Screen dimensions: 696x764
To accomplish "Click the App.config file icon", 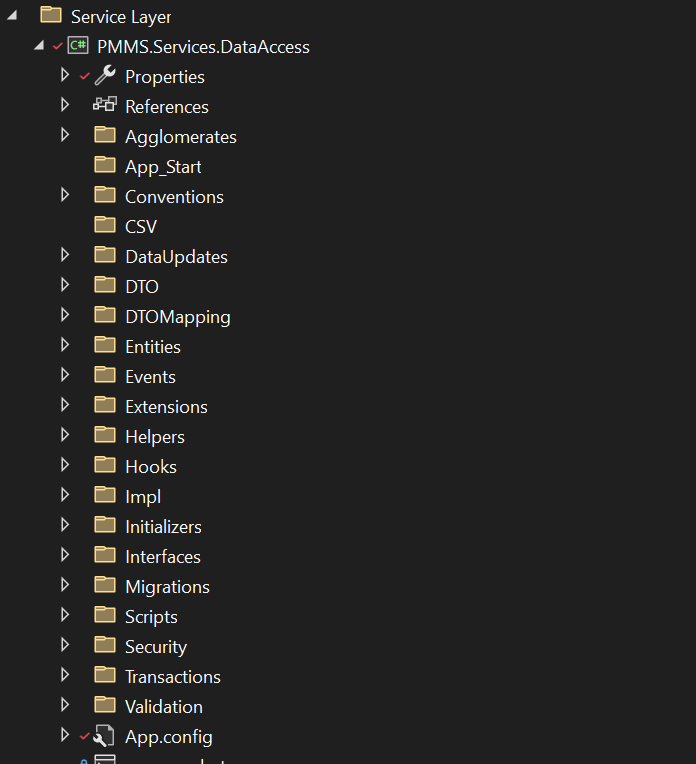I will [105, 737].
